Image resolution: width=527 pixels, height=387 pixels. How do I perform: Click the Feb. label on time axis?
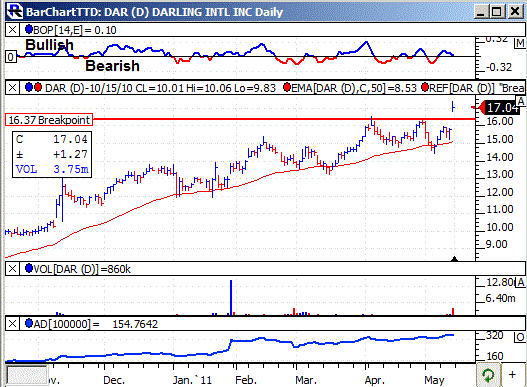(x=246, y=380)
